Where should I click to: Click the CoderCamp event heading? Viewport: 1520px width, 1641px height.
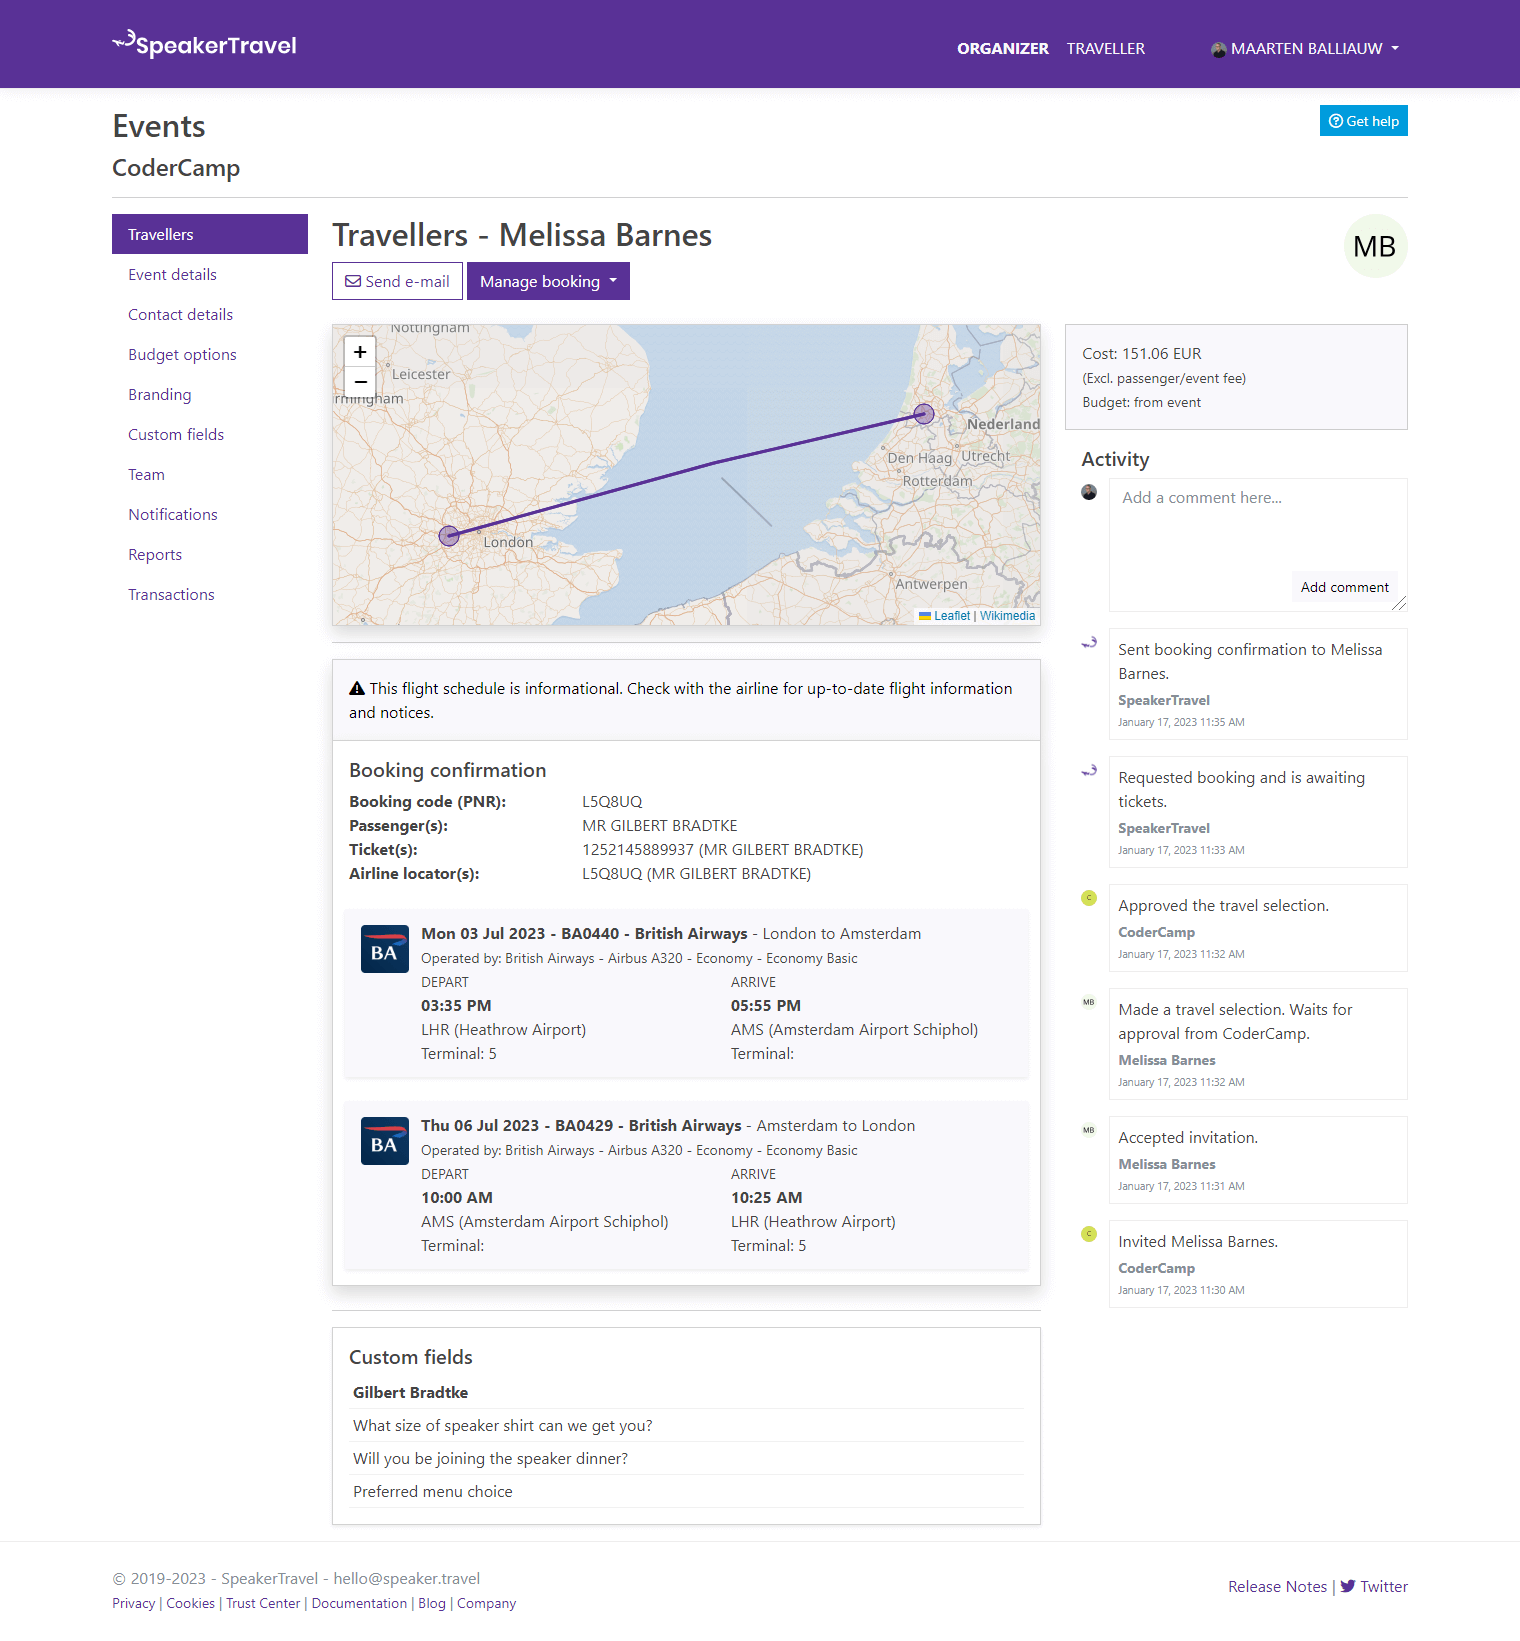(x=176, y=168)
